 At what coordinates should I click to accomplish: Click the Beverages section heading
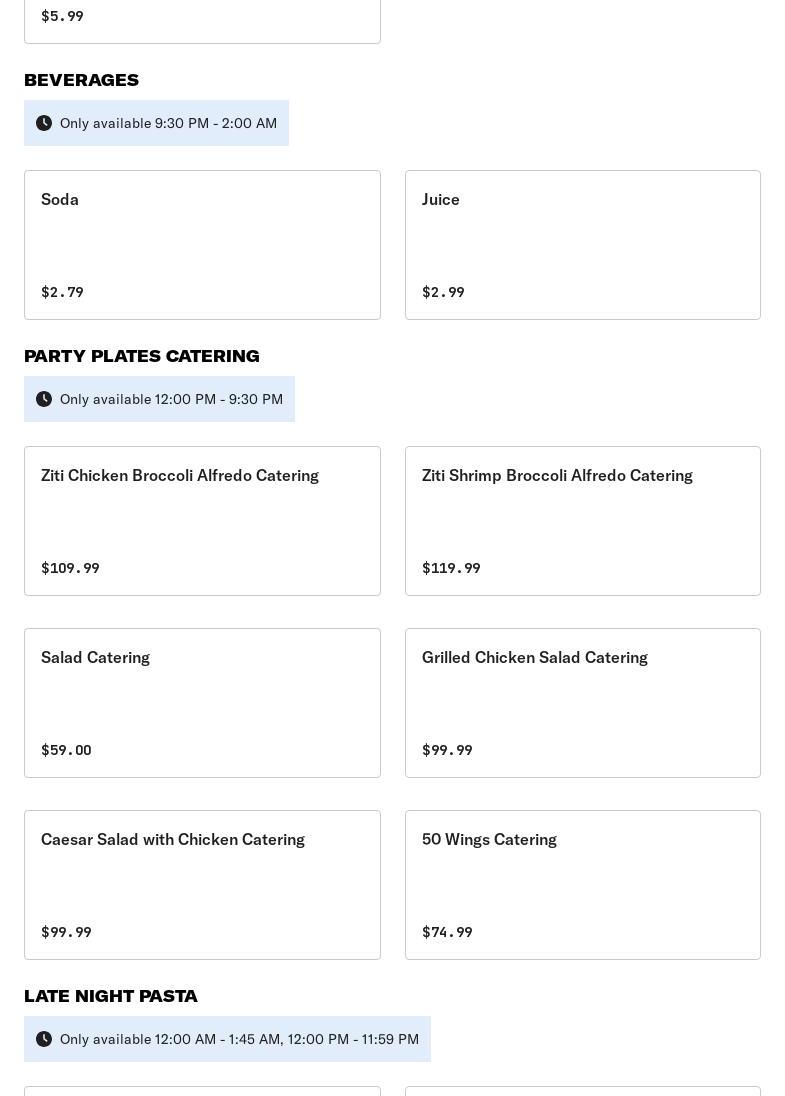(x=82, y=80)
